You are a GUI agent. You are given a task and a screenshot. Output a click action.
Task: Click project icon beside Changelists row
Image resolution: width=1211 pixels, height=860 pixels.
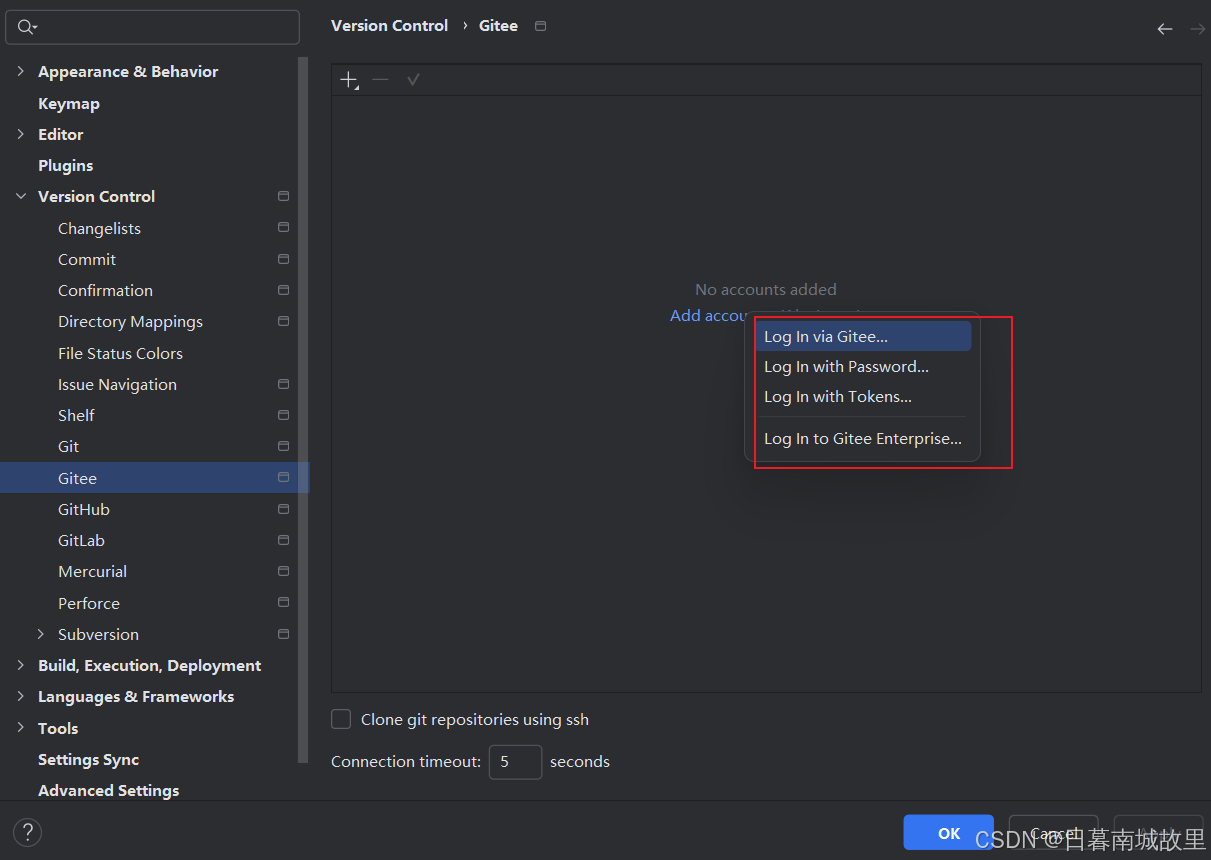[x=284, y=228]
